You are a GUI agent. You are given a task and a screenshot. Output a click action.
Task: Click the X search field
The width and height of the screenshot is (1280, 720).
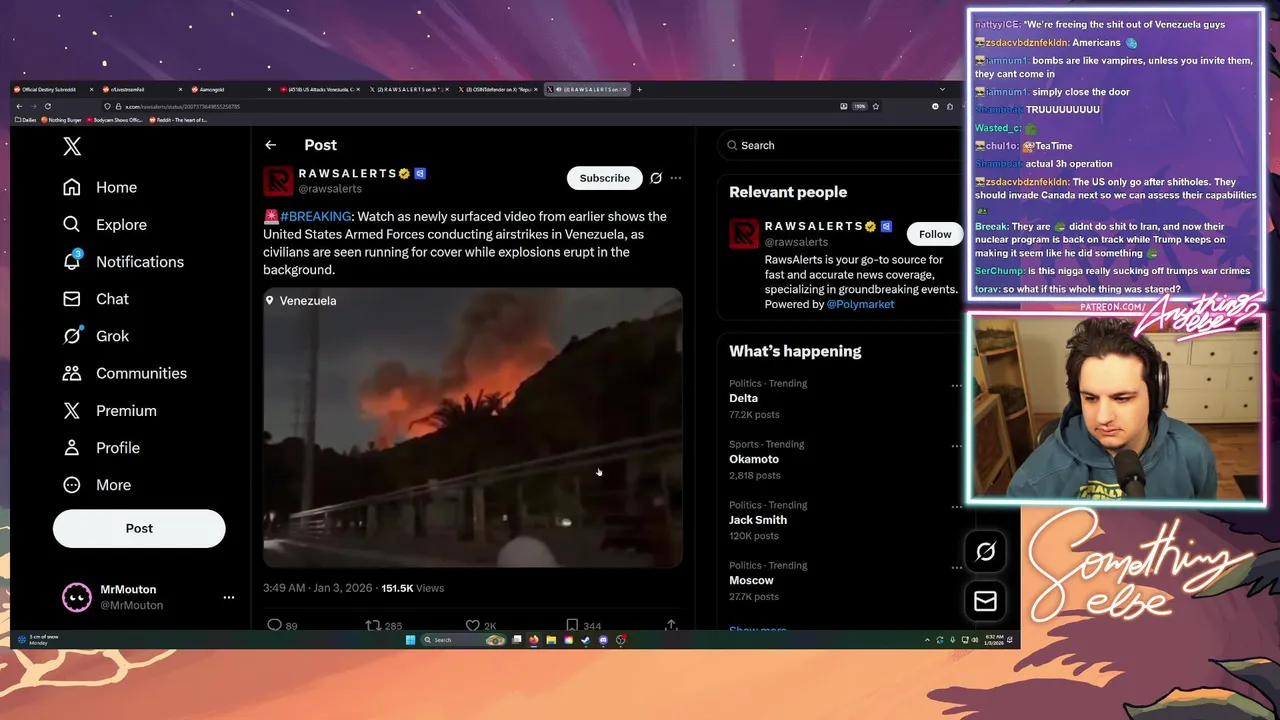pos(840,145)
